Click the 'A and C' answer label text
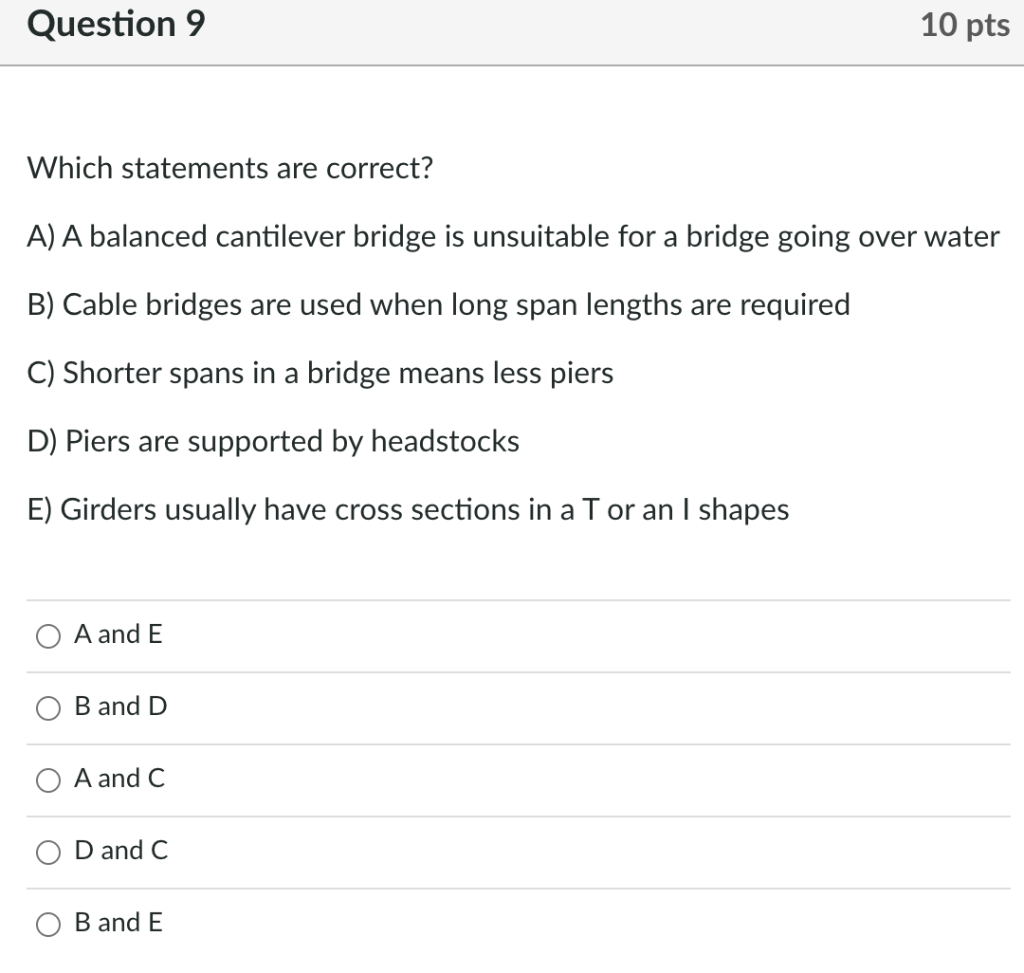This screenshot has height=973, width=1024. (120, 778)
